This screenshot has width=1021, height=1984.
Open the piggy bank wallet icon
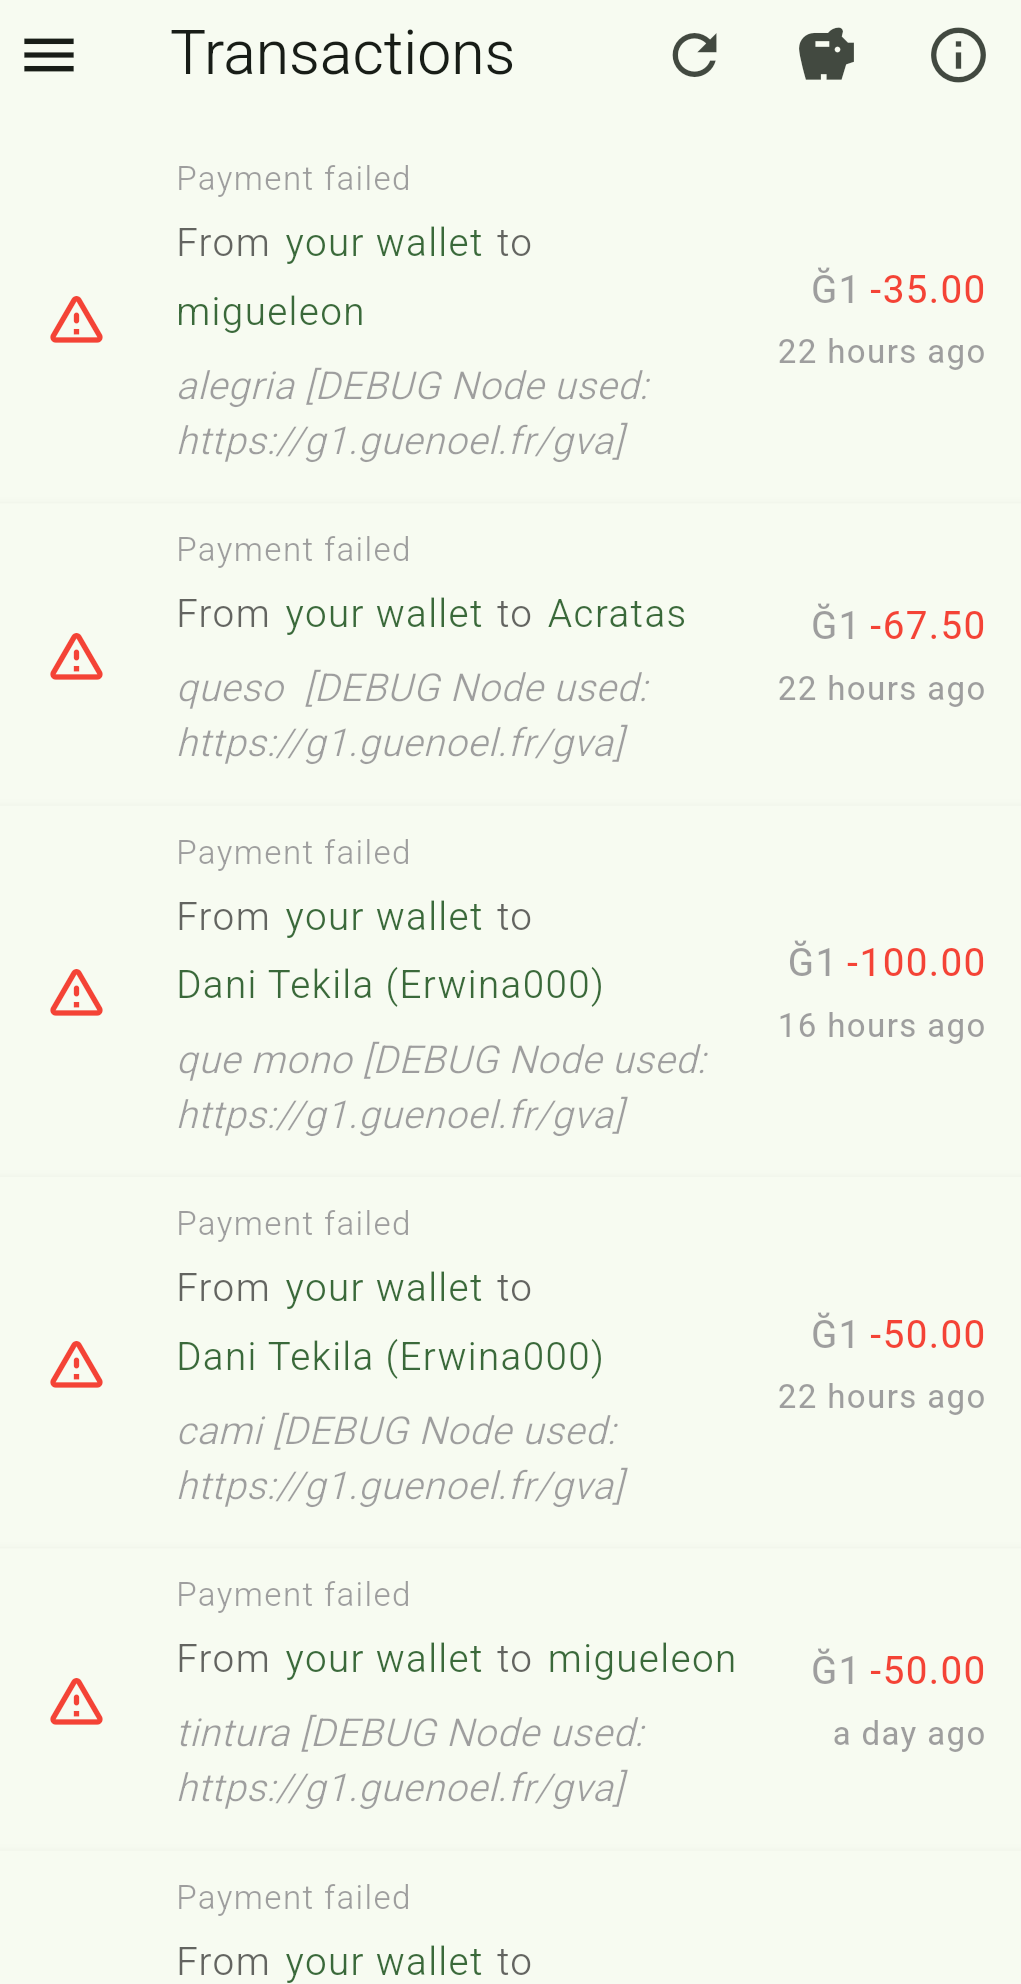826,55
